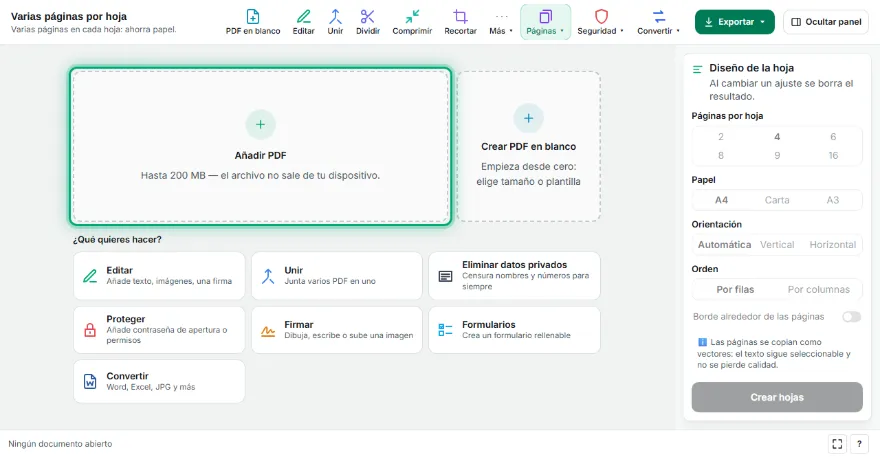
Task: Click the Convertir arrows icon in toolbar
Action: click(659, 16)
